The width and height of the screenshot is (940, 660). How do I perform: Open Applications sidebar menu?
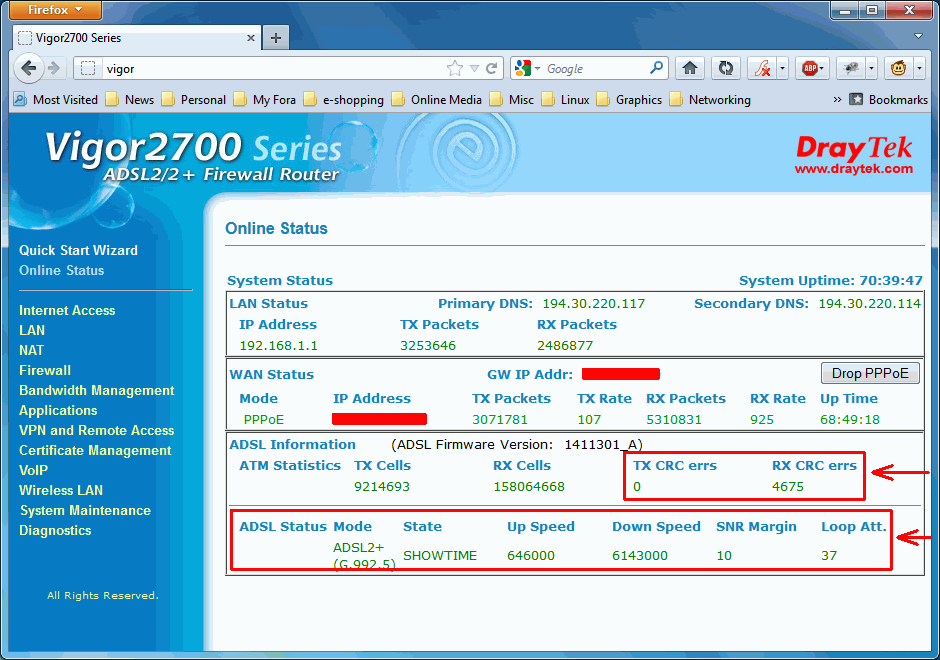pyautogui.click(x=58, y=411)
